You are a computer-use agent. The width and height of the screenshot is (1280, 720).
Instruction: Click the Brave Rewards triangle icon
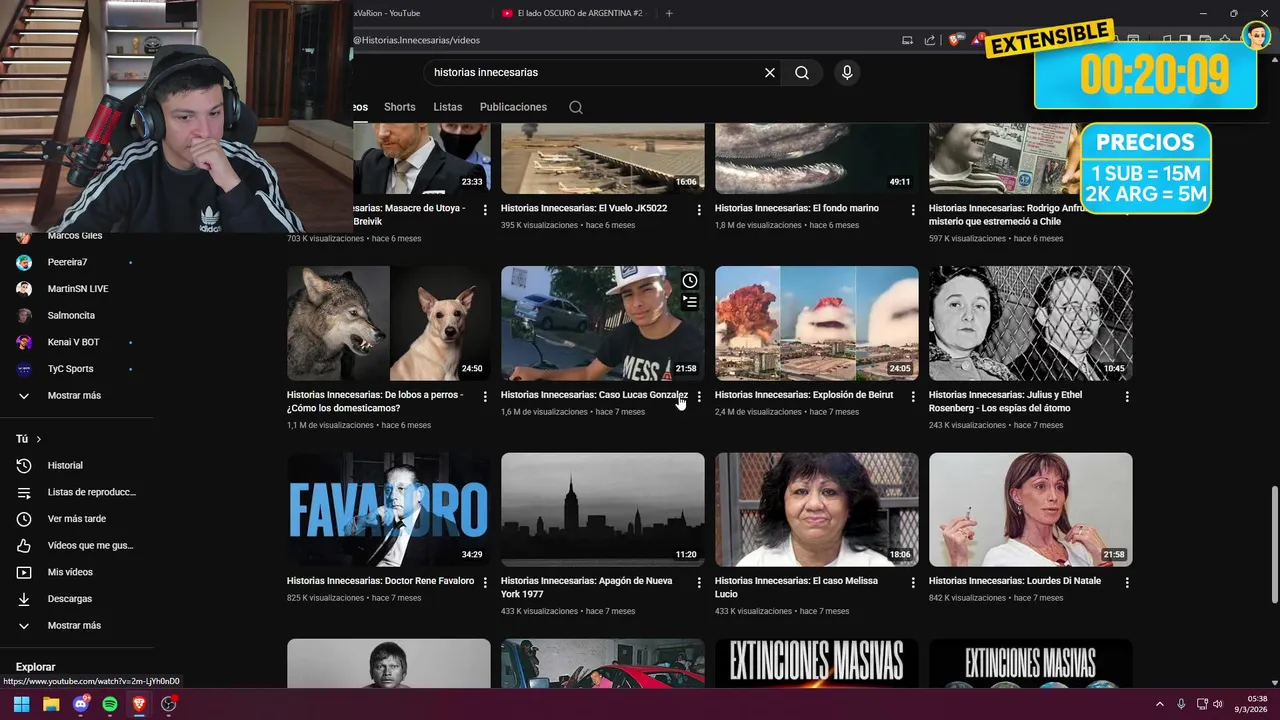coord(979,40)
